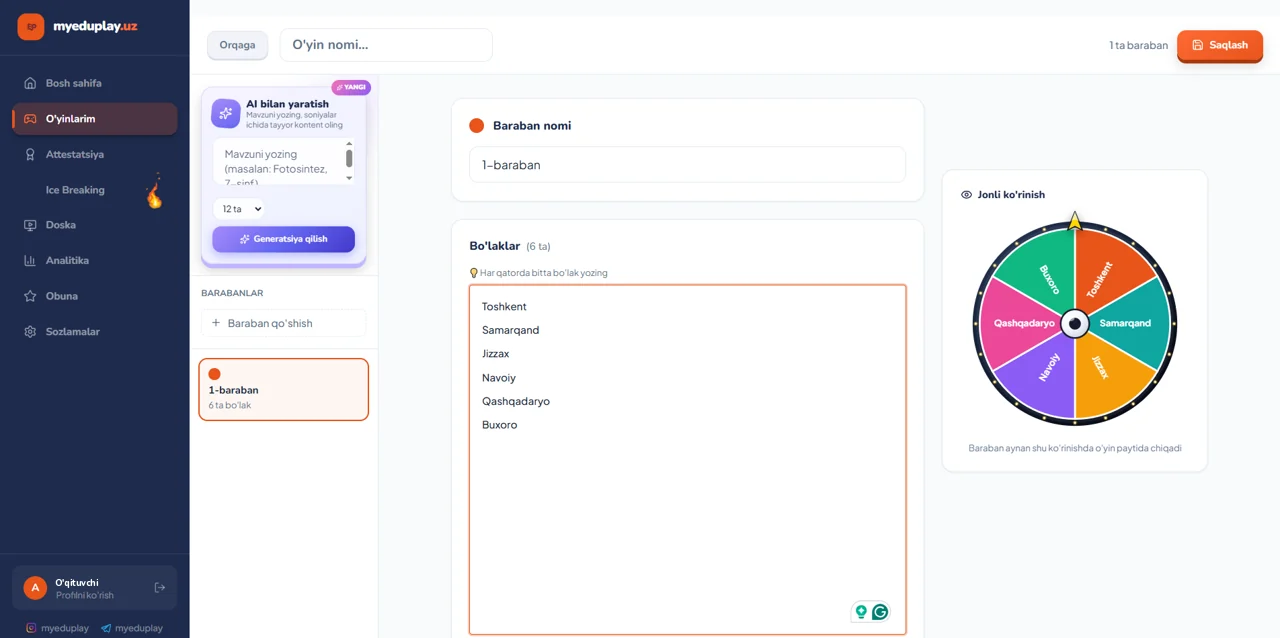Open the 12 ta count dropdown

click(x=238, y=209)
